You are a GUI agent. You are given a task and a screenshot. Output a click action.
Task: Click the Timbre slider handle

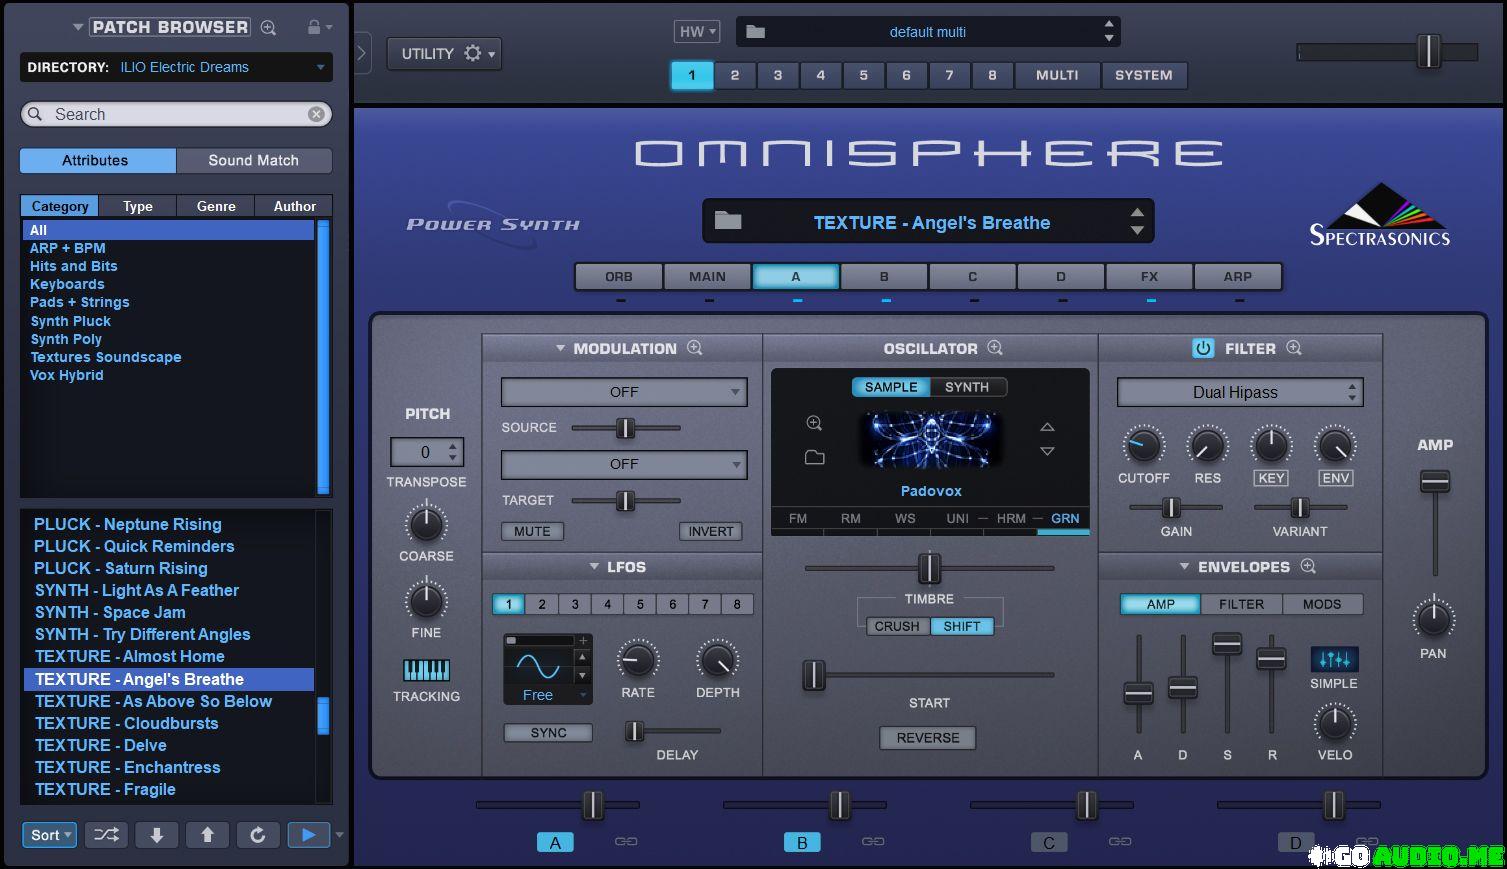(x=929, y=568)
